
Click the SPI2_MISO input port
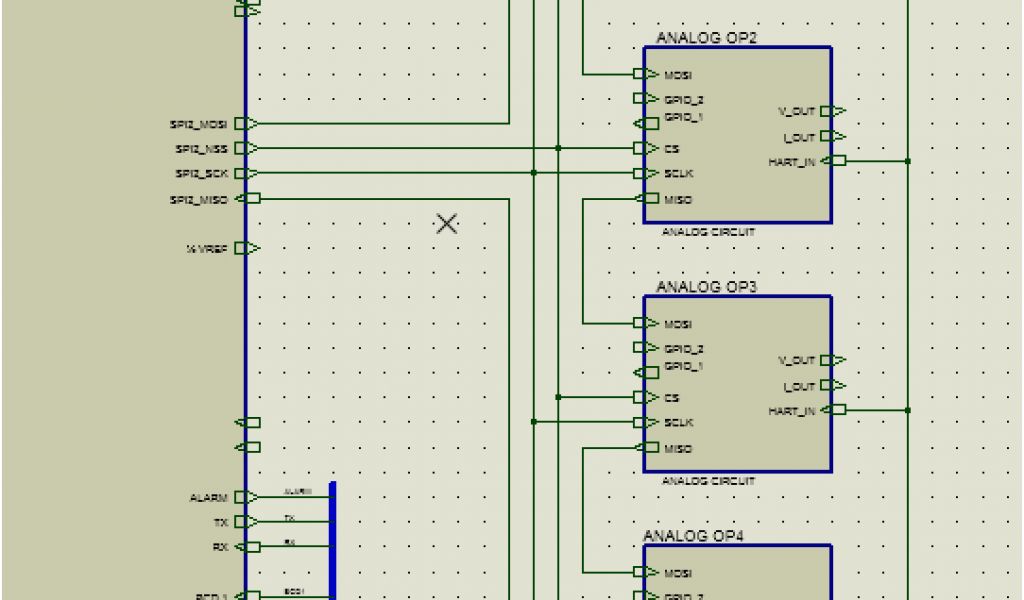coord(246,199)
